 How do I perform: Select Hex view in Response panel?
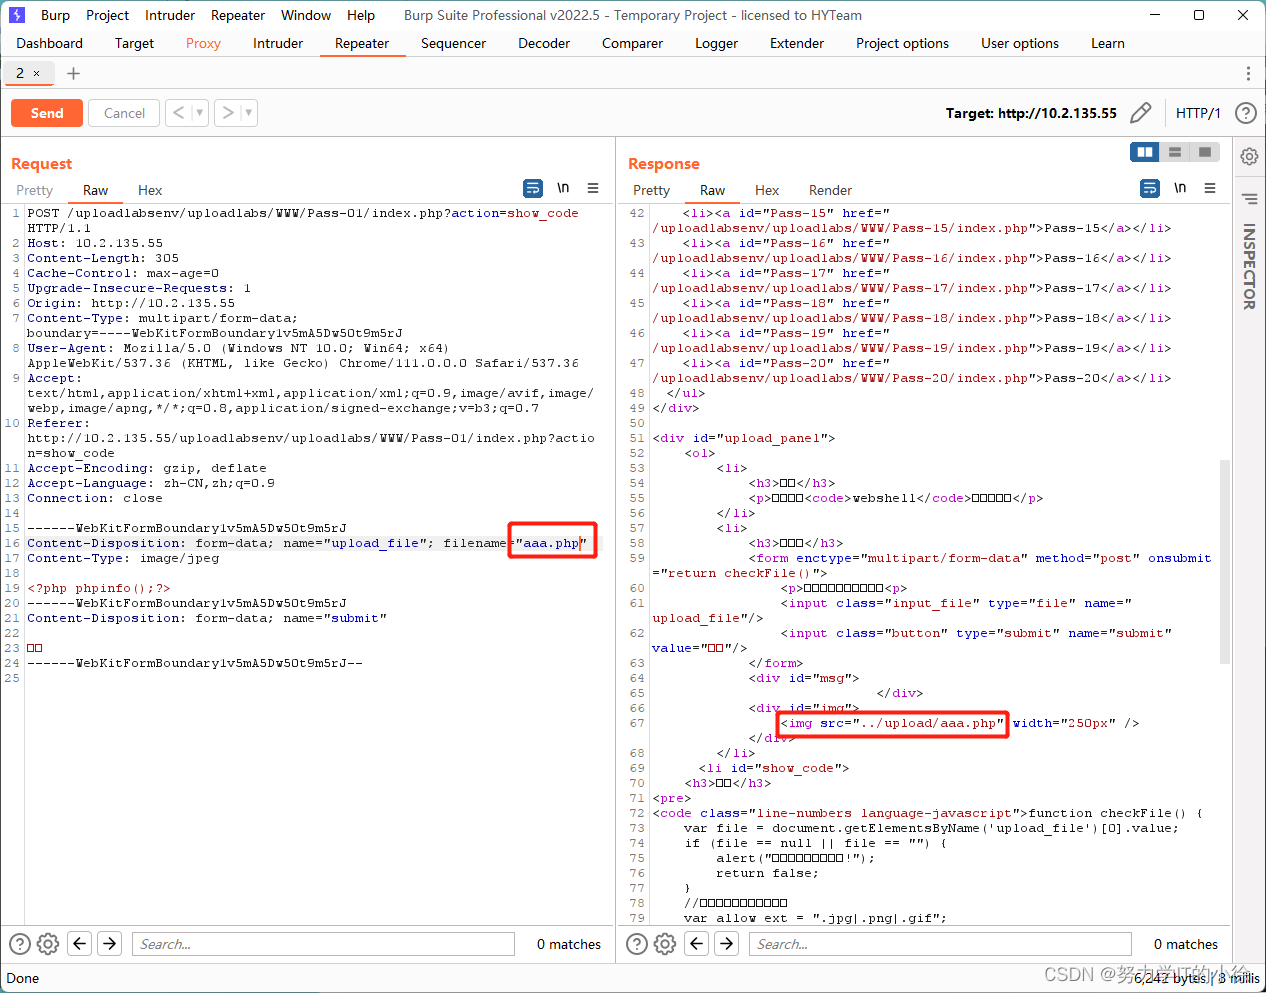(x=767, y=190)
